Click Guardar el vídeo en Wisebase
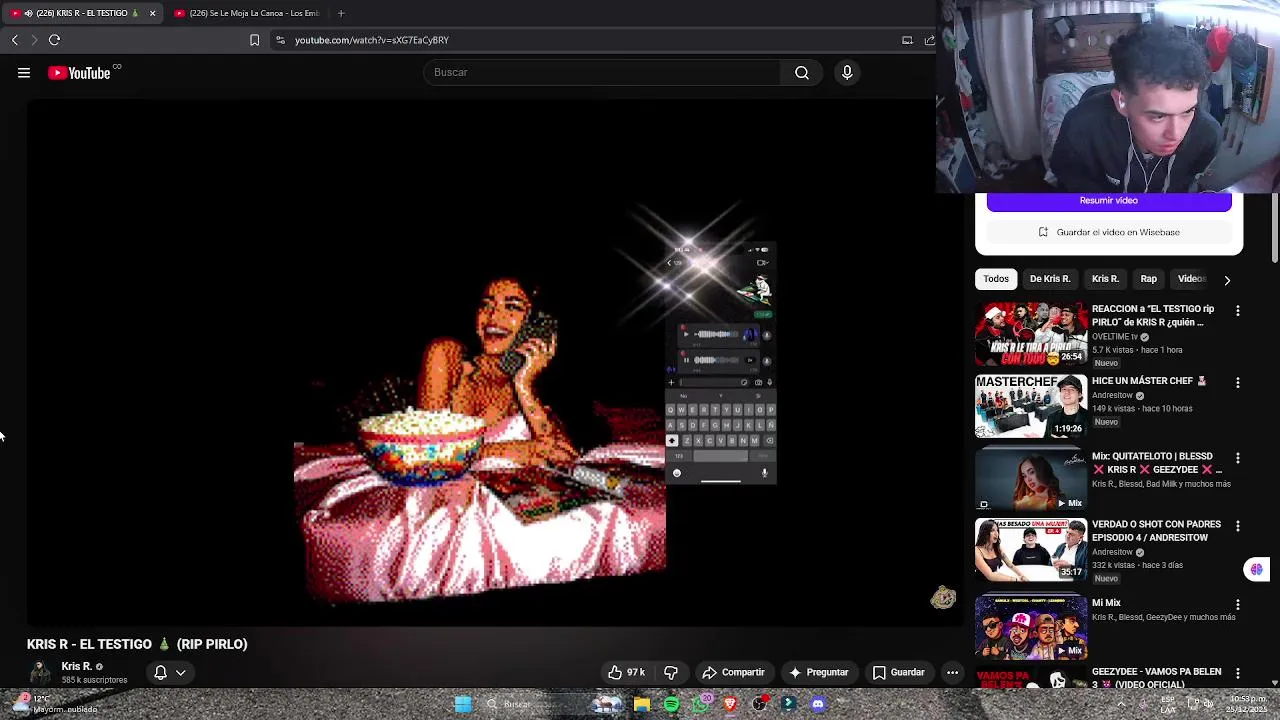 [1109, 232]
